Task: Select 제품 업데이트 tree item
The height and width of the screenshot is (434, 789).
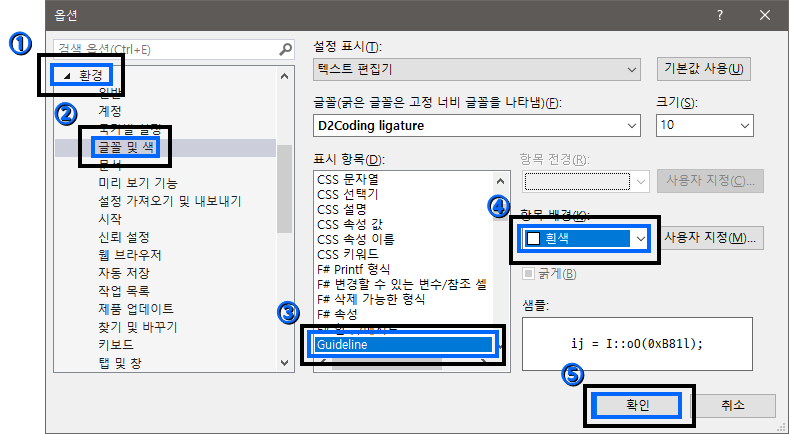Action: (x=136, y=309)
